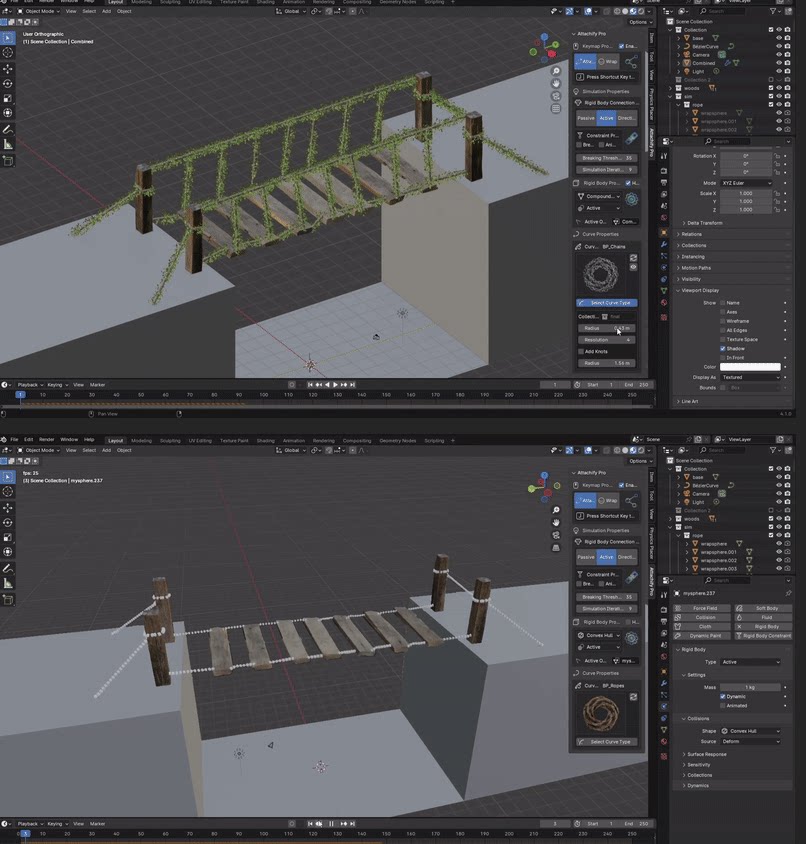Open Physics tab in bottom properties editor

point(664,706)
